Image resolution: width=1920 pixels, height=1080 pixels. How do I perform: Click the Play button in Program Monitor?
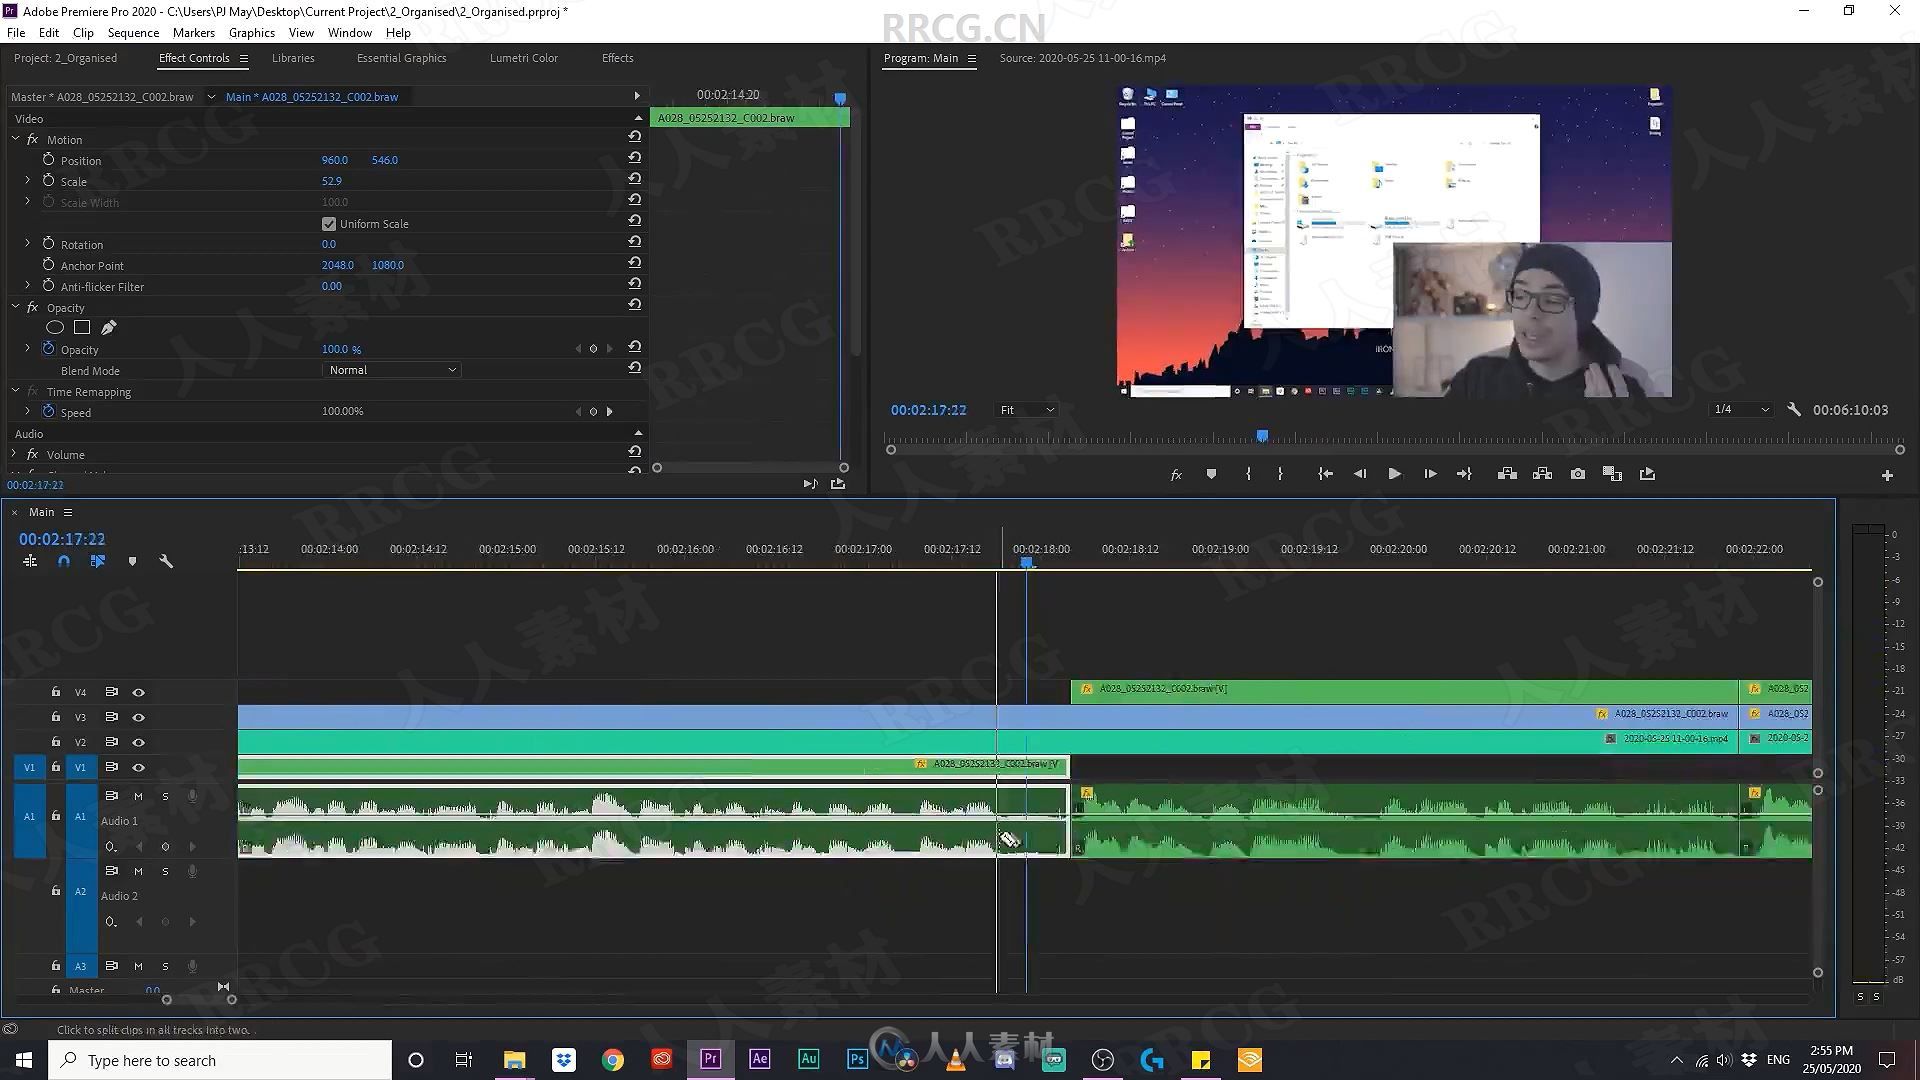pos(1394,473)
